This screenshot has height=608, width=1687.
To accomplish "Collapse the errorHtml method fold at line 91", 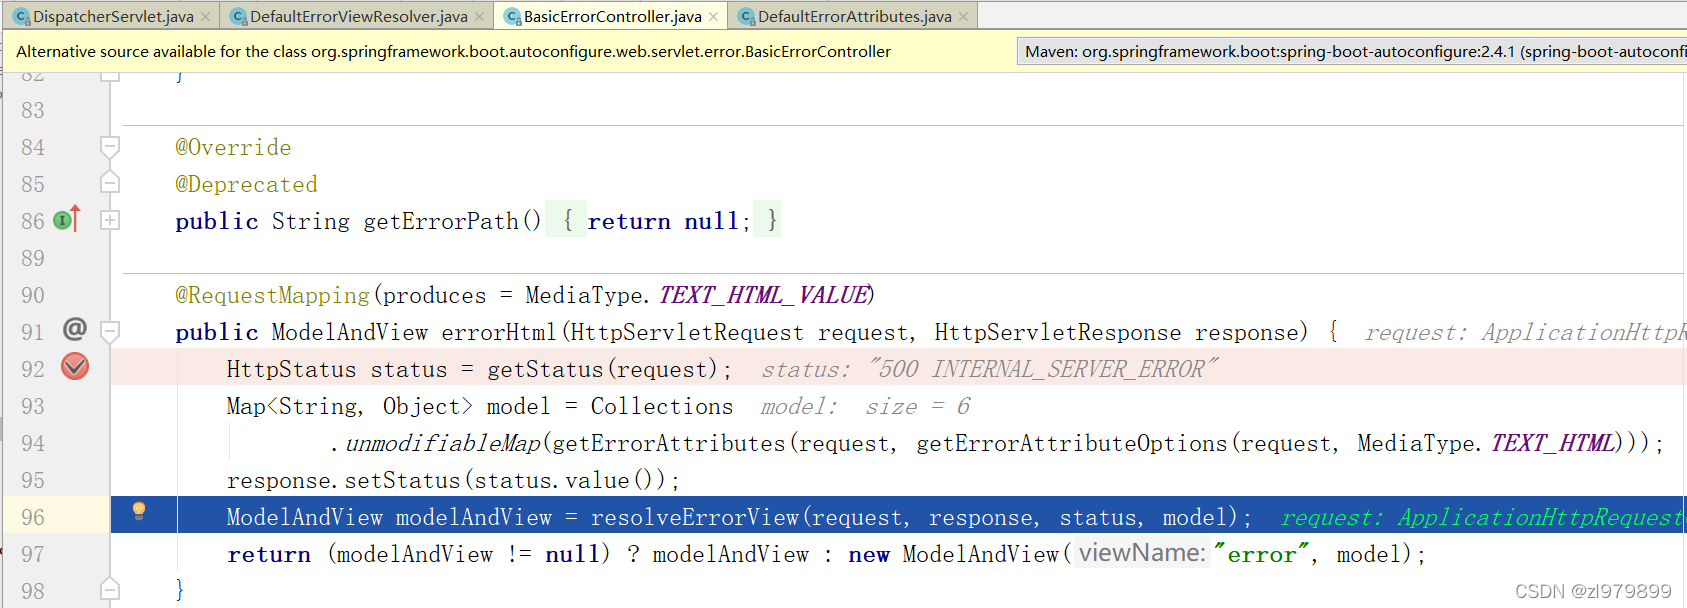I will (110, 331).
